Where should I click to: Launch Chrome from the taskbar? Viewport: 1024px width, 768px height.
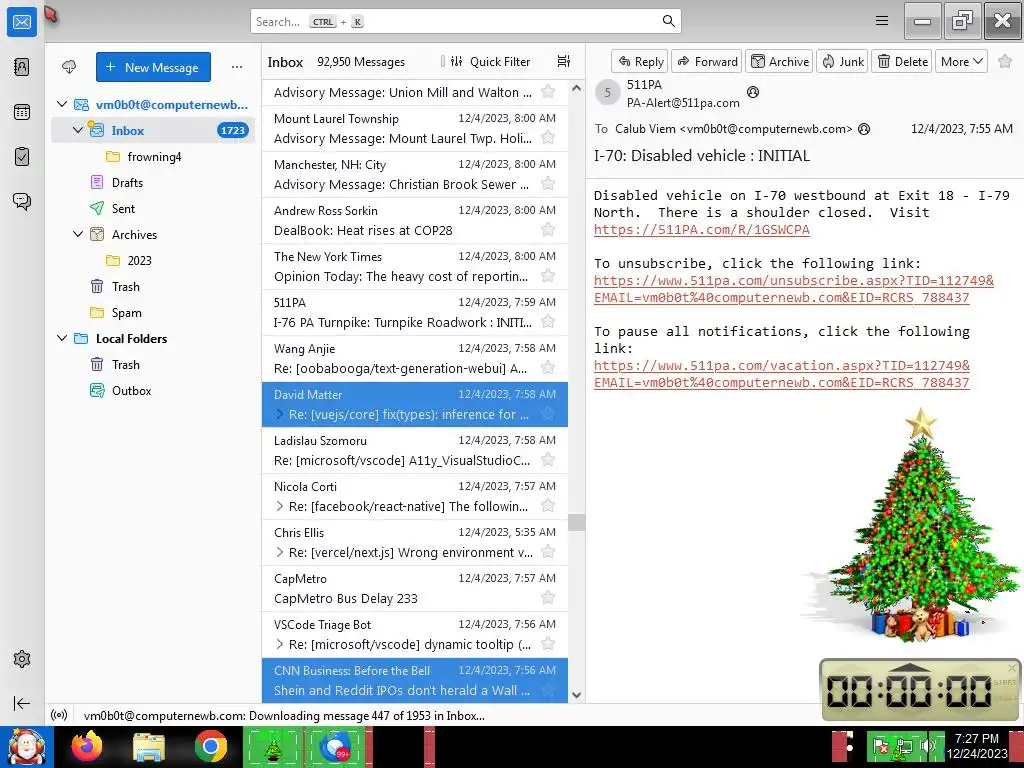[210, 747]
